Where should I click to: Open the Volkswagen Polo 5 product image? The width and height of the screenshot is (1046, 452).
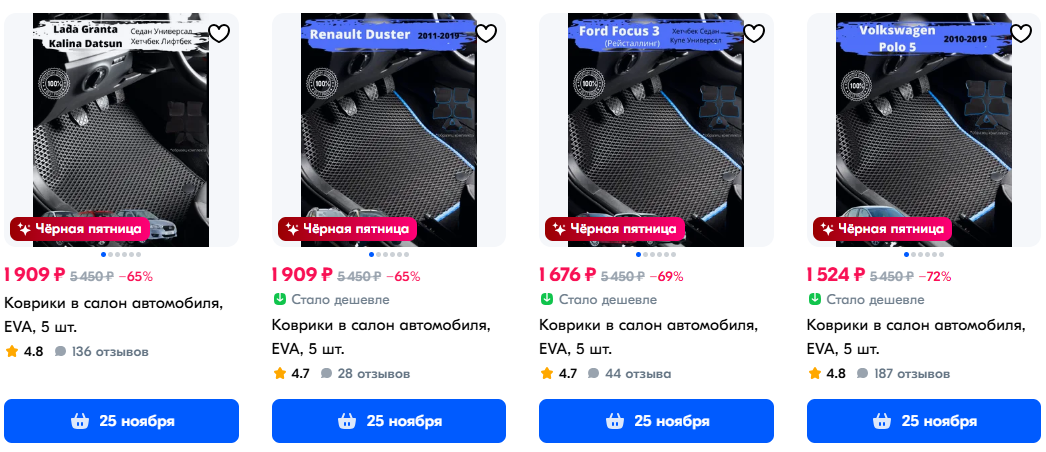[924, 130]
